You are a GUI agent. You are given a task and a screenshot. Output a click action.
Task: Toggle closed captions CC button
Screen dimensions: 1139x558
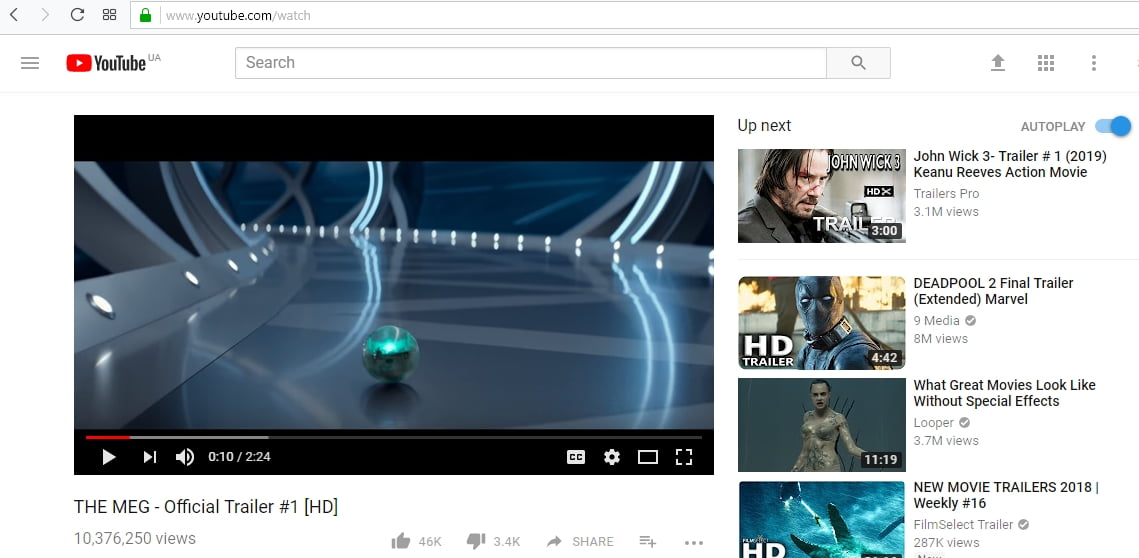pyautogui.click(x=576, y=457)
